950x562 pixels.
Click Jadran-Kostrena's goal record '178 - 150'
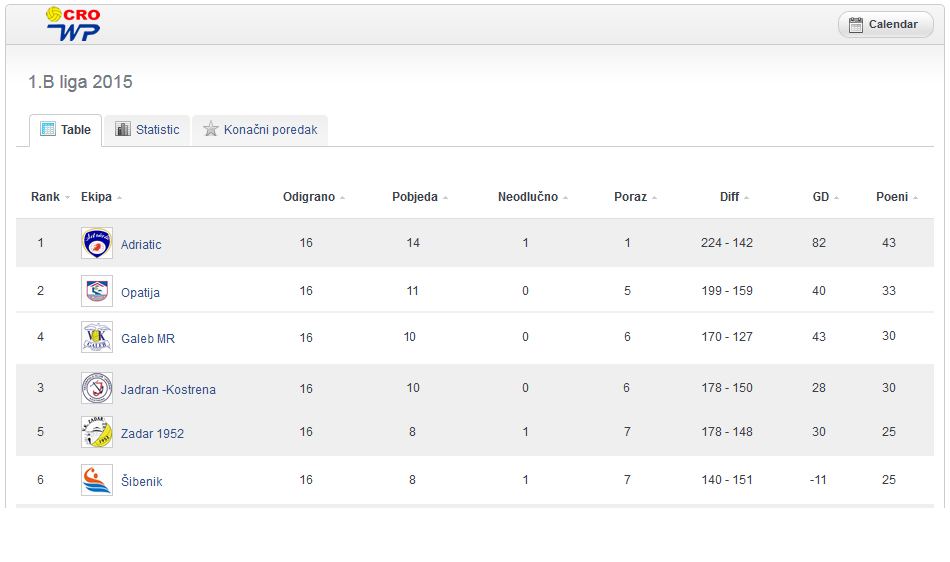726,388
